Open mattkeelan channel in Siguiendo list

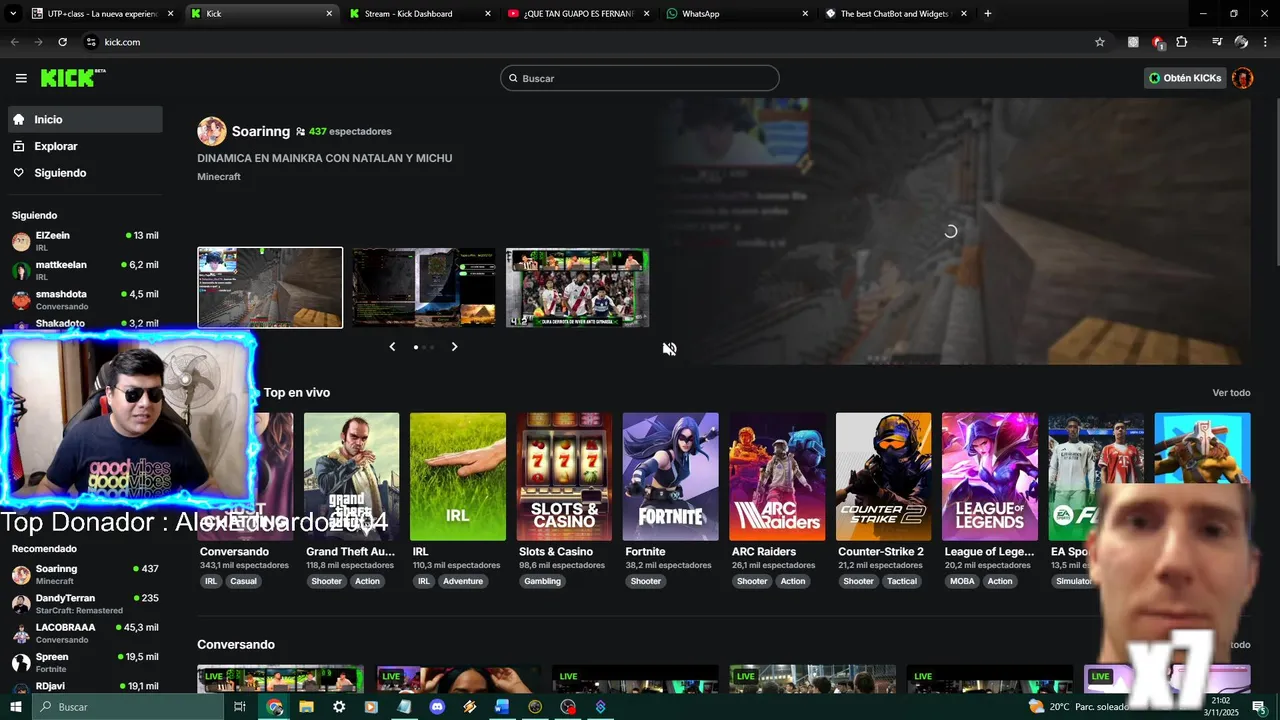[85, 270]
